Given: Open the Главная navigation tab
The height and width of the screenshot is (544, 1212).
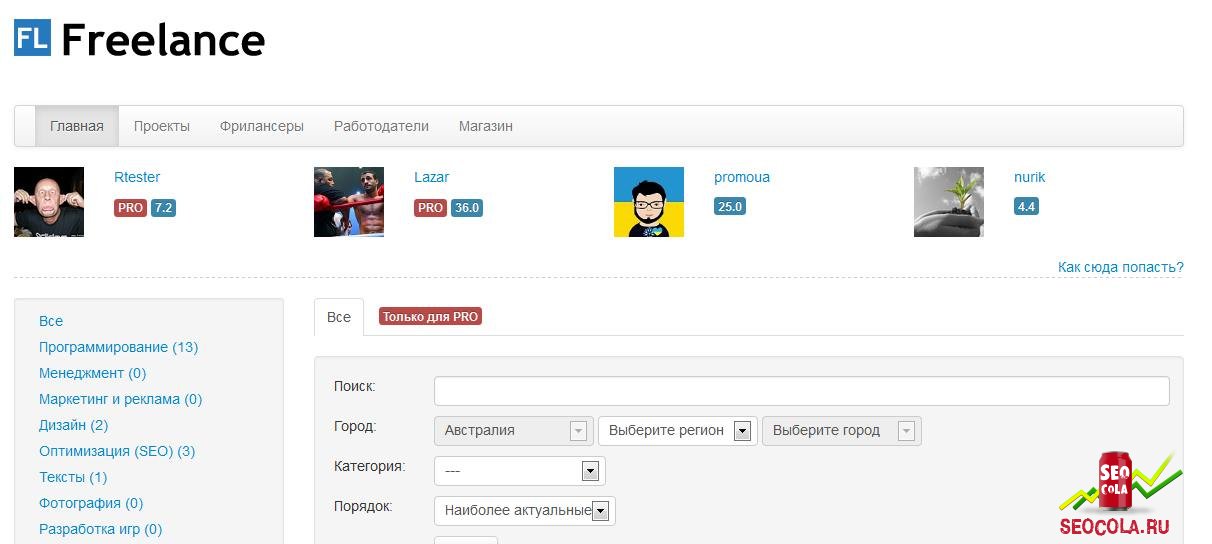Looking at the screenshot, I should coord(77,126).
